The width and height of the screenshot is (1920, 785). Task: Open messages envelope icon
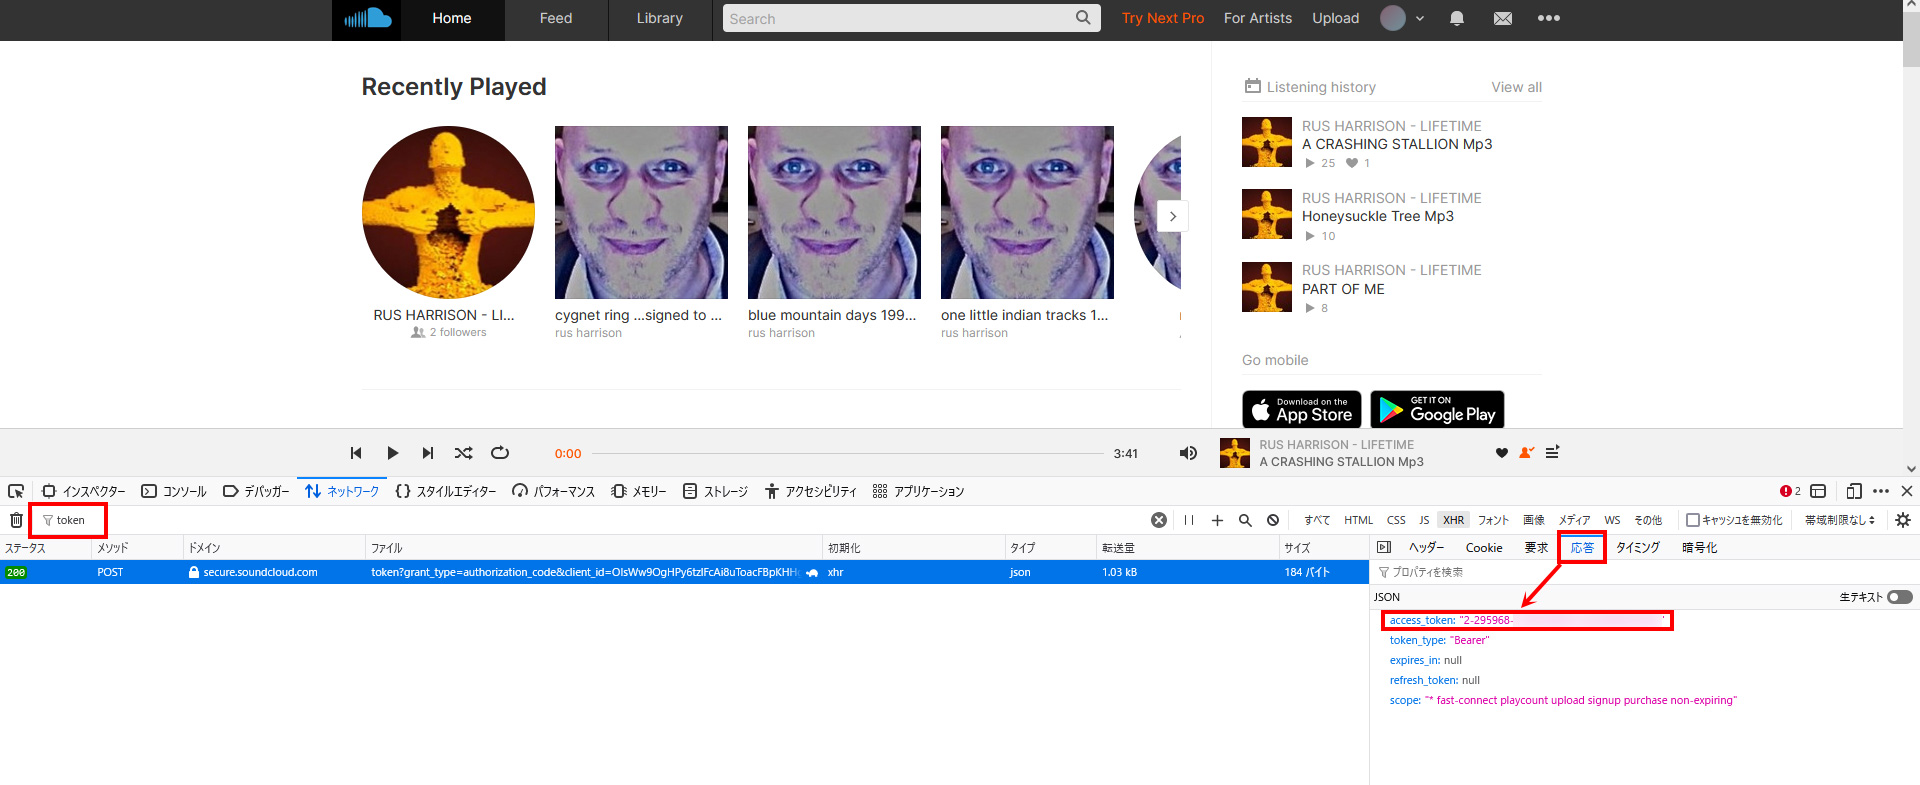(1503, 18)
